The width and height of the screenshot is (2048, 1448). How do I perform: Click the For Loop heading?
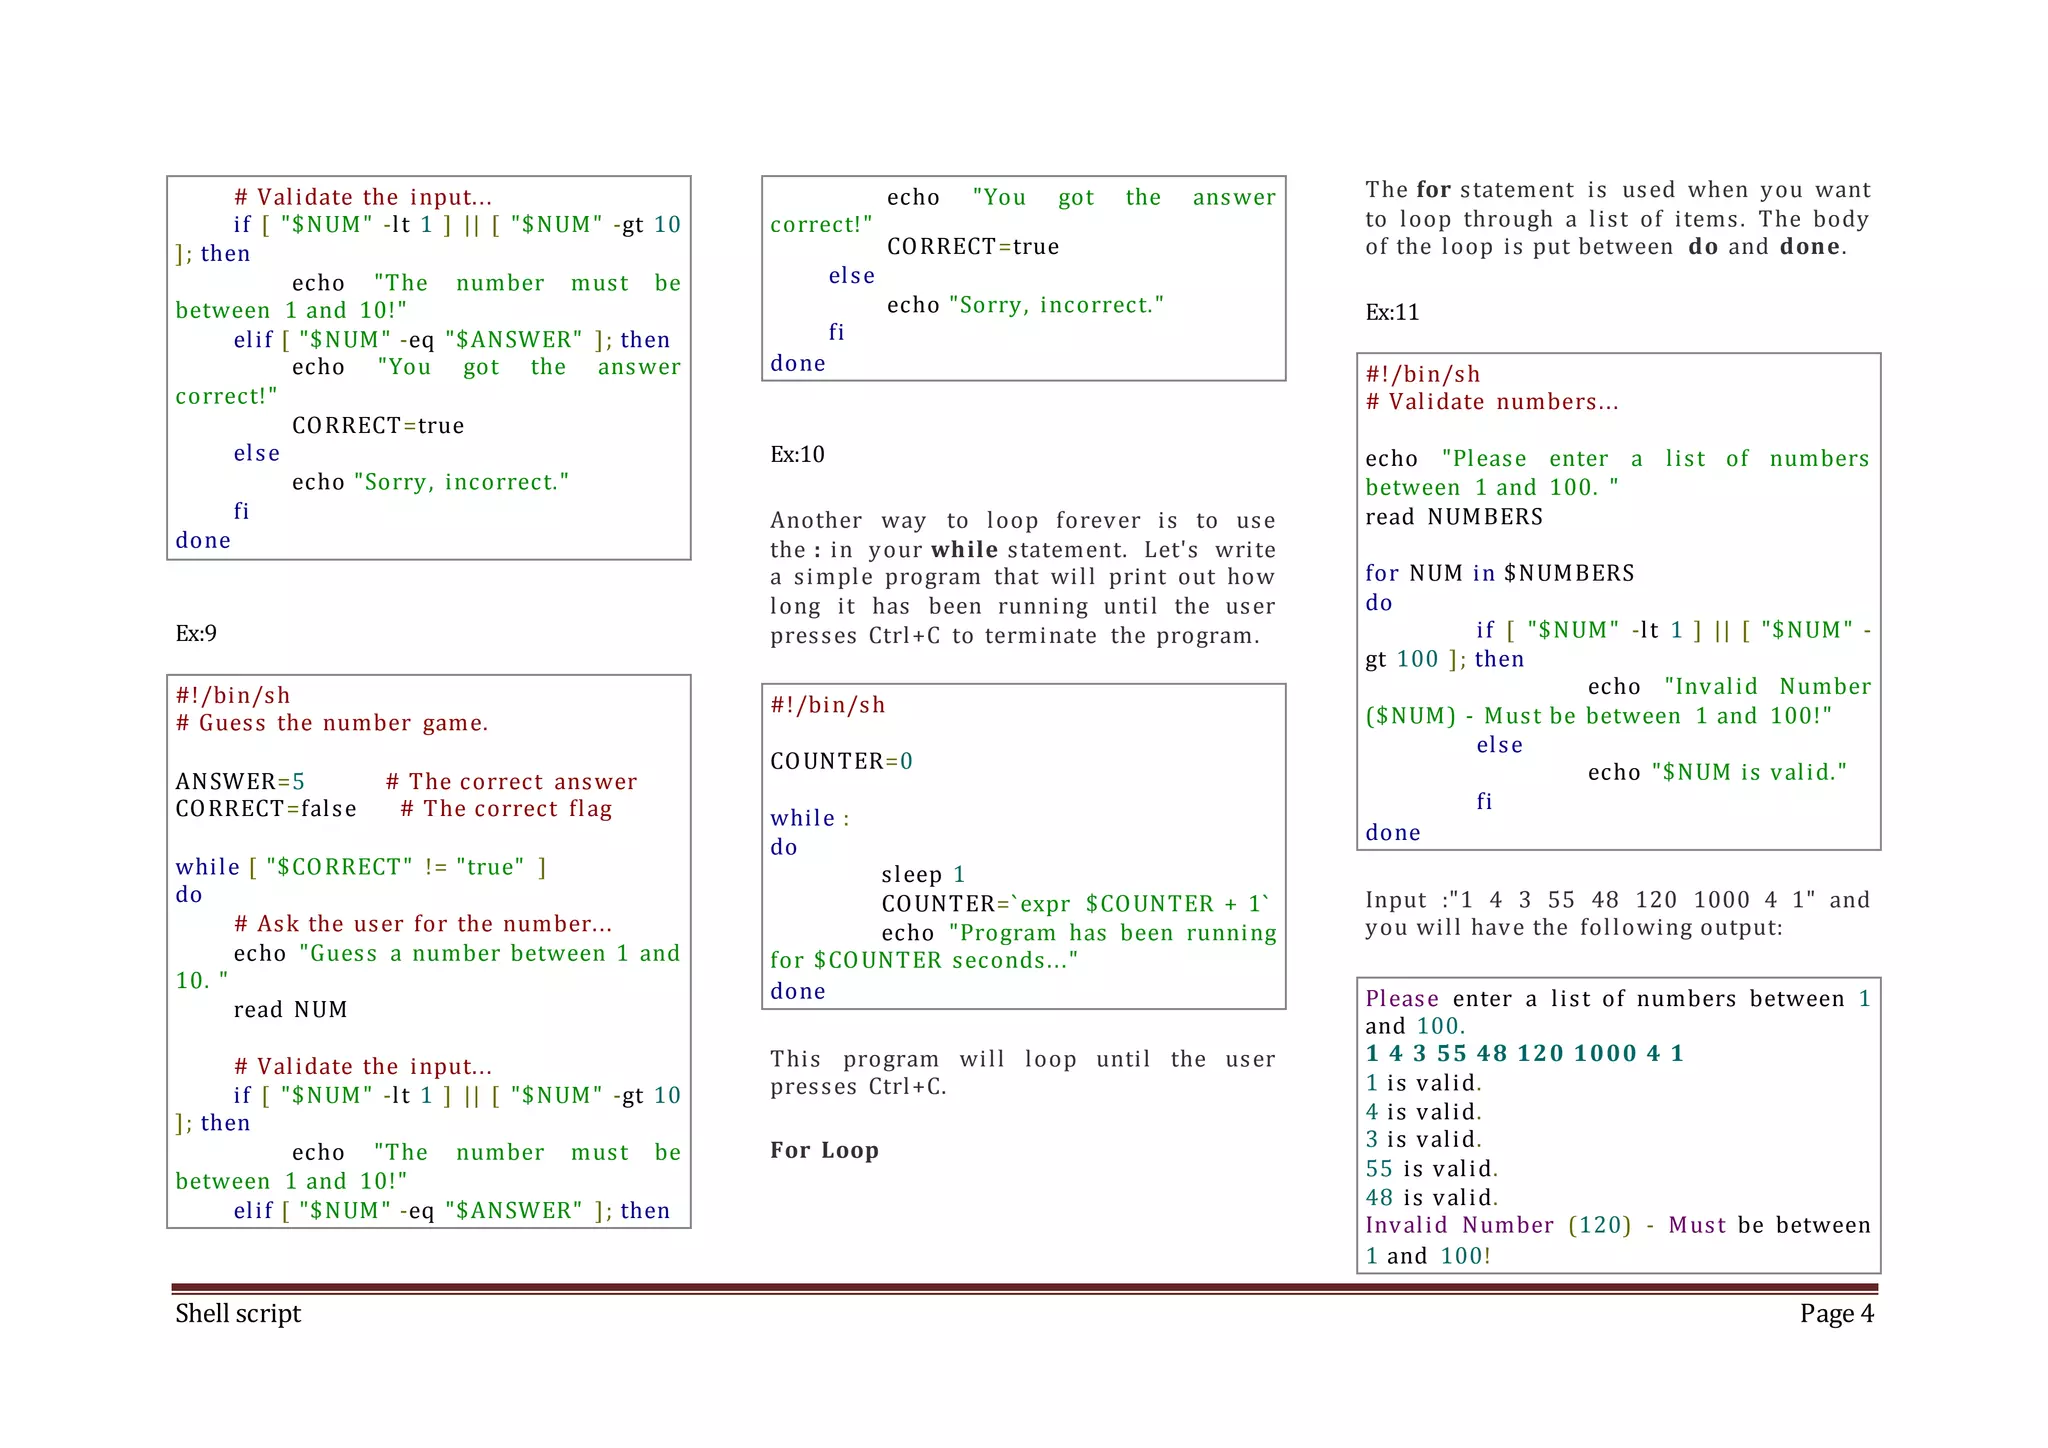(x=824, y=1150)
